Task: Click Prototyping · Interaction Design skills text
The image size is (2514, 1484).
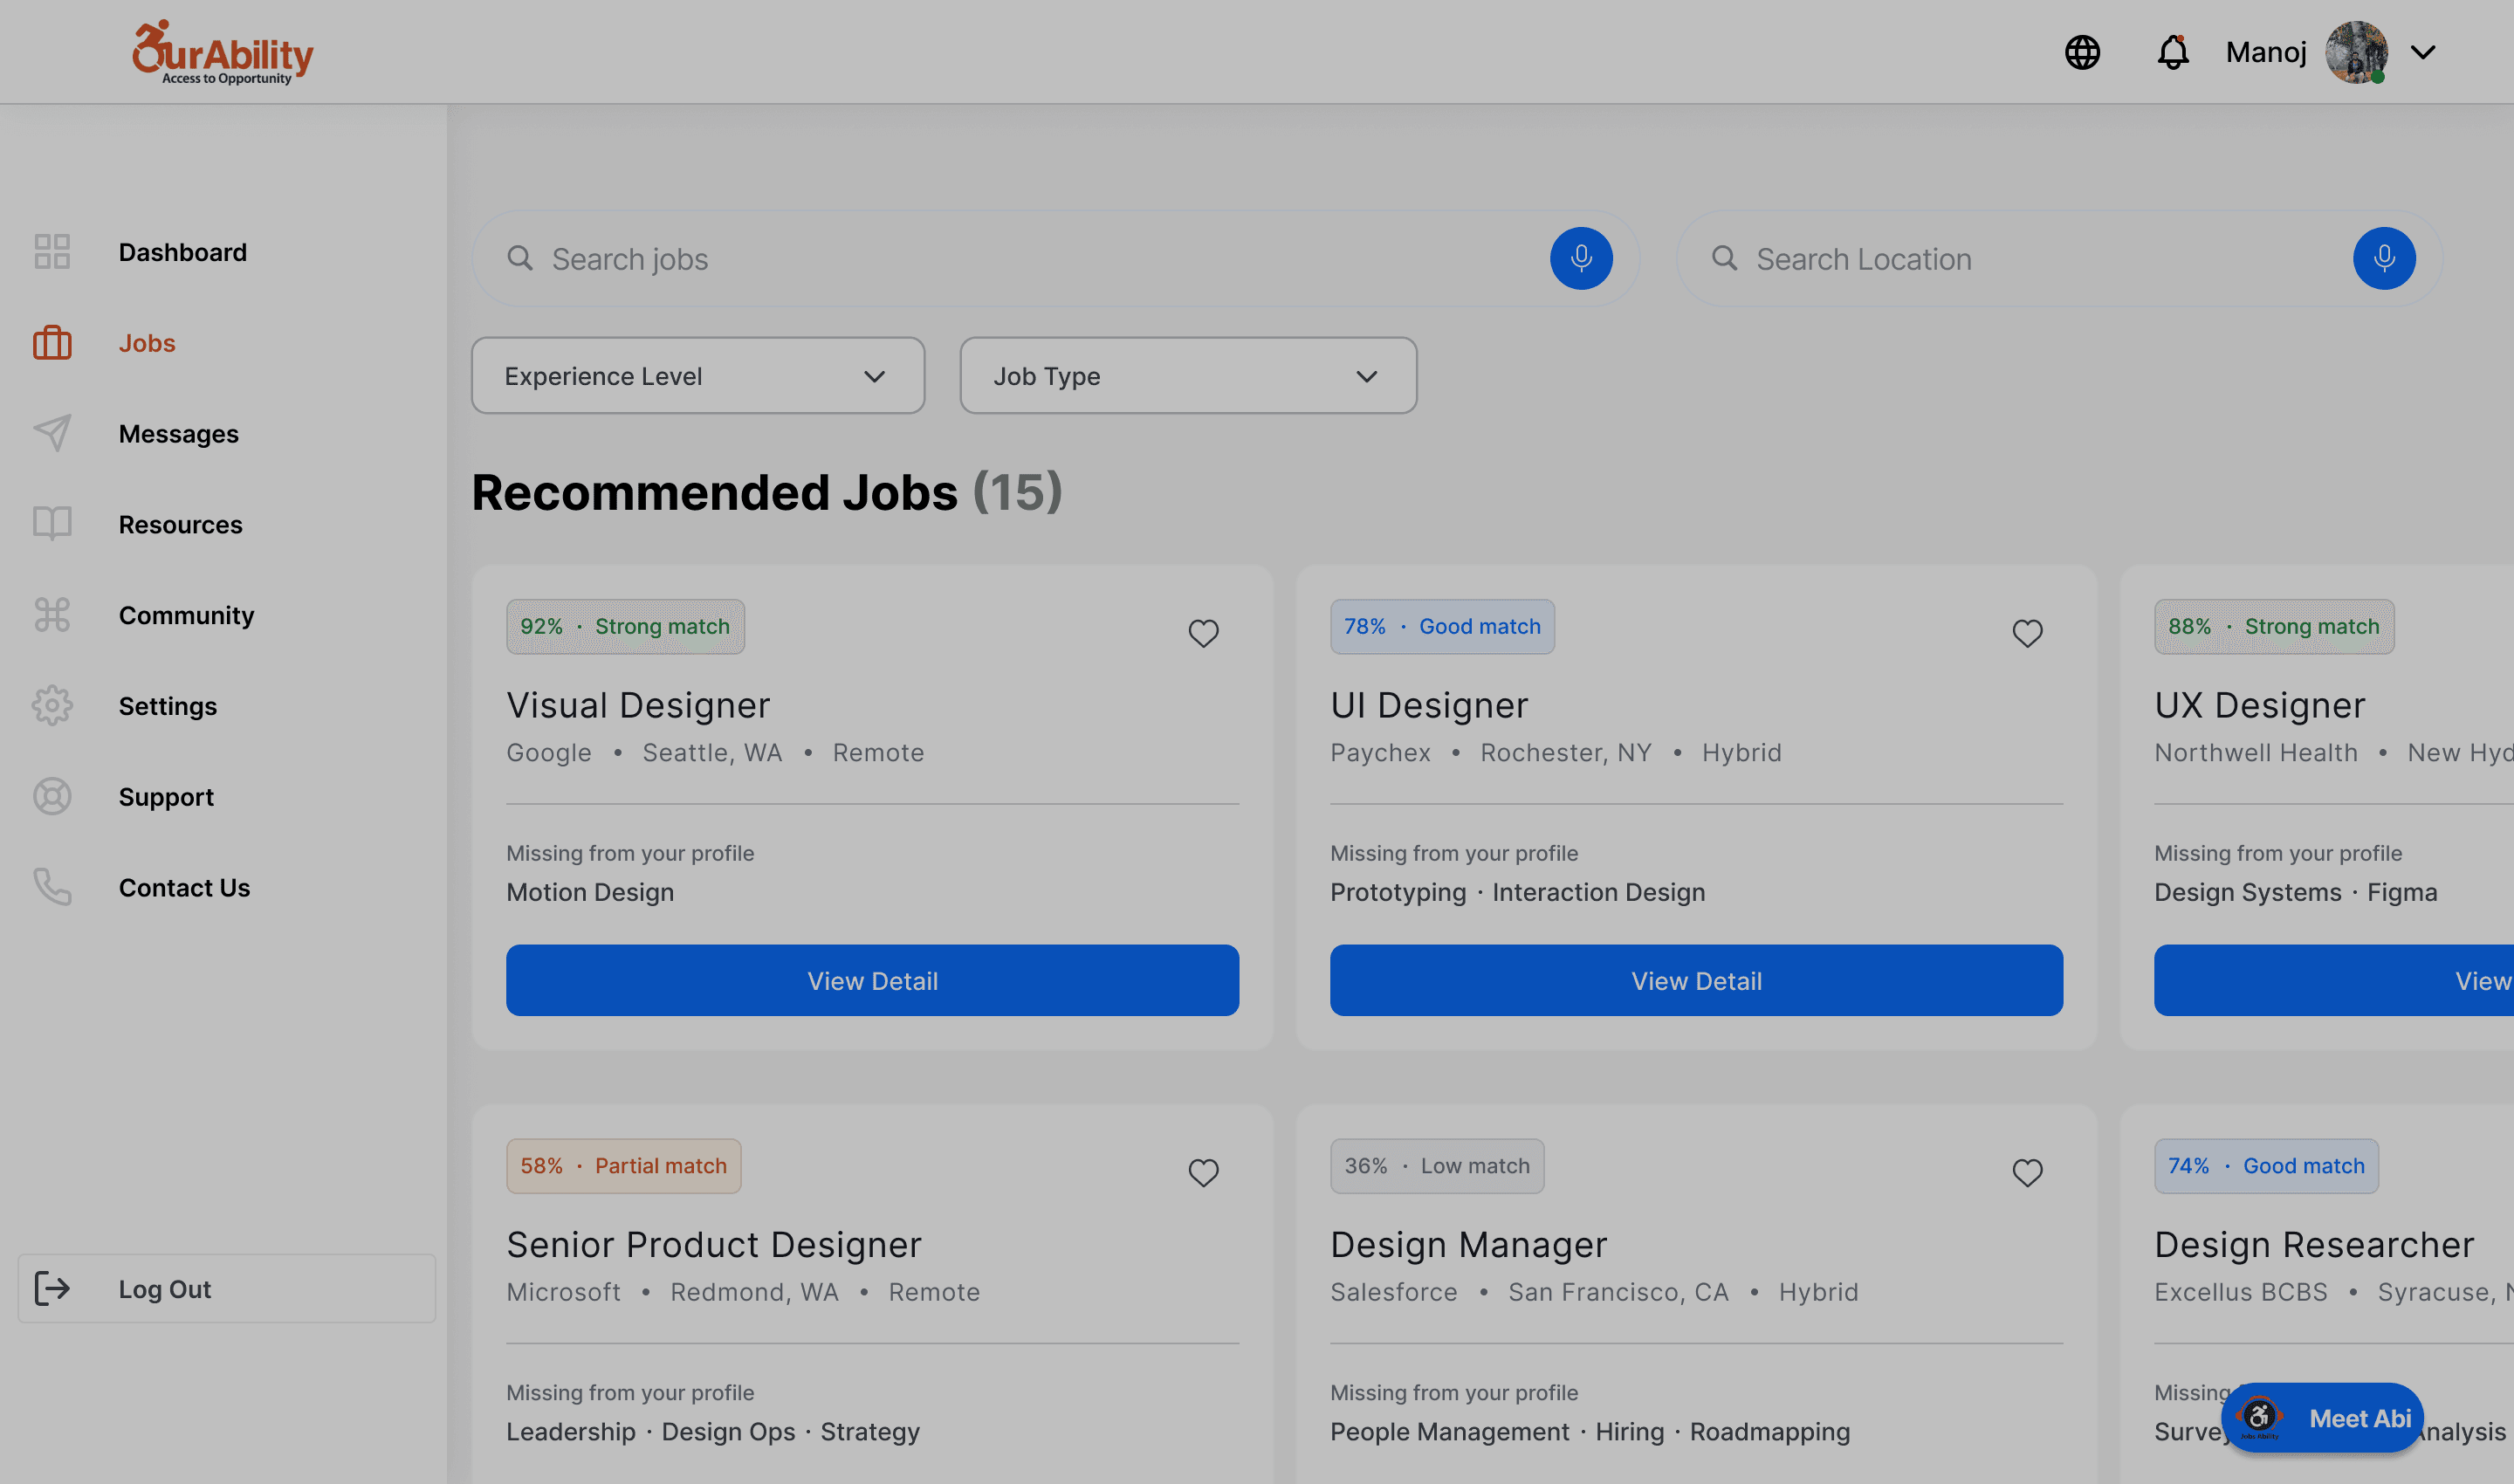Action: pyautogui.click(x=1518, y=892)
